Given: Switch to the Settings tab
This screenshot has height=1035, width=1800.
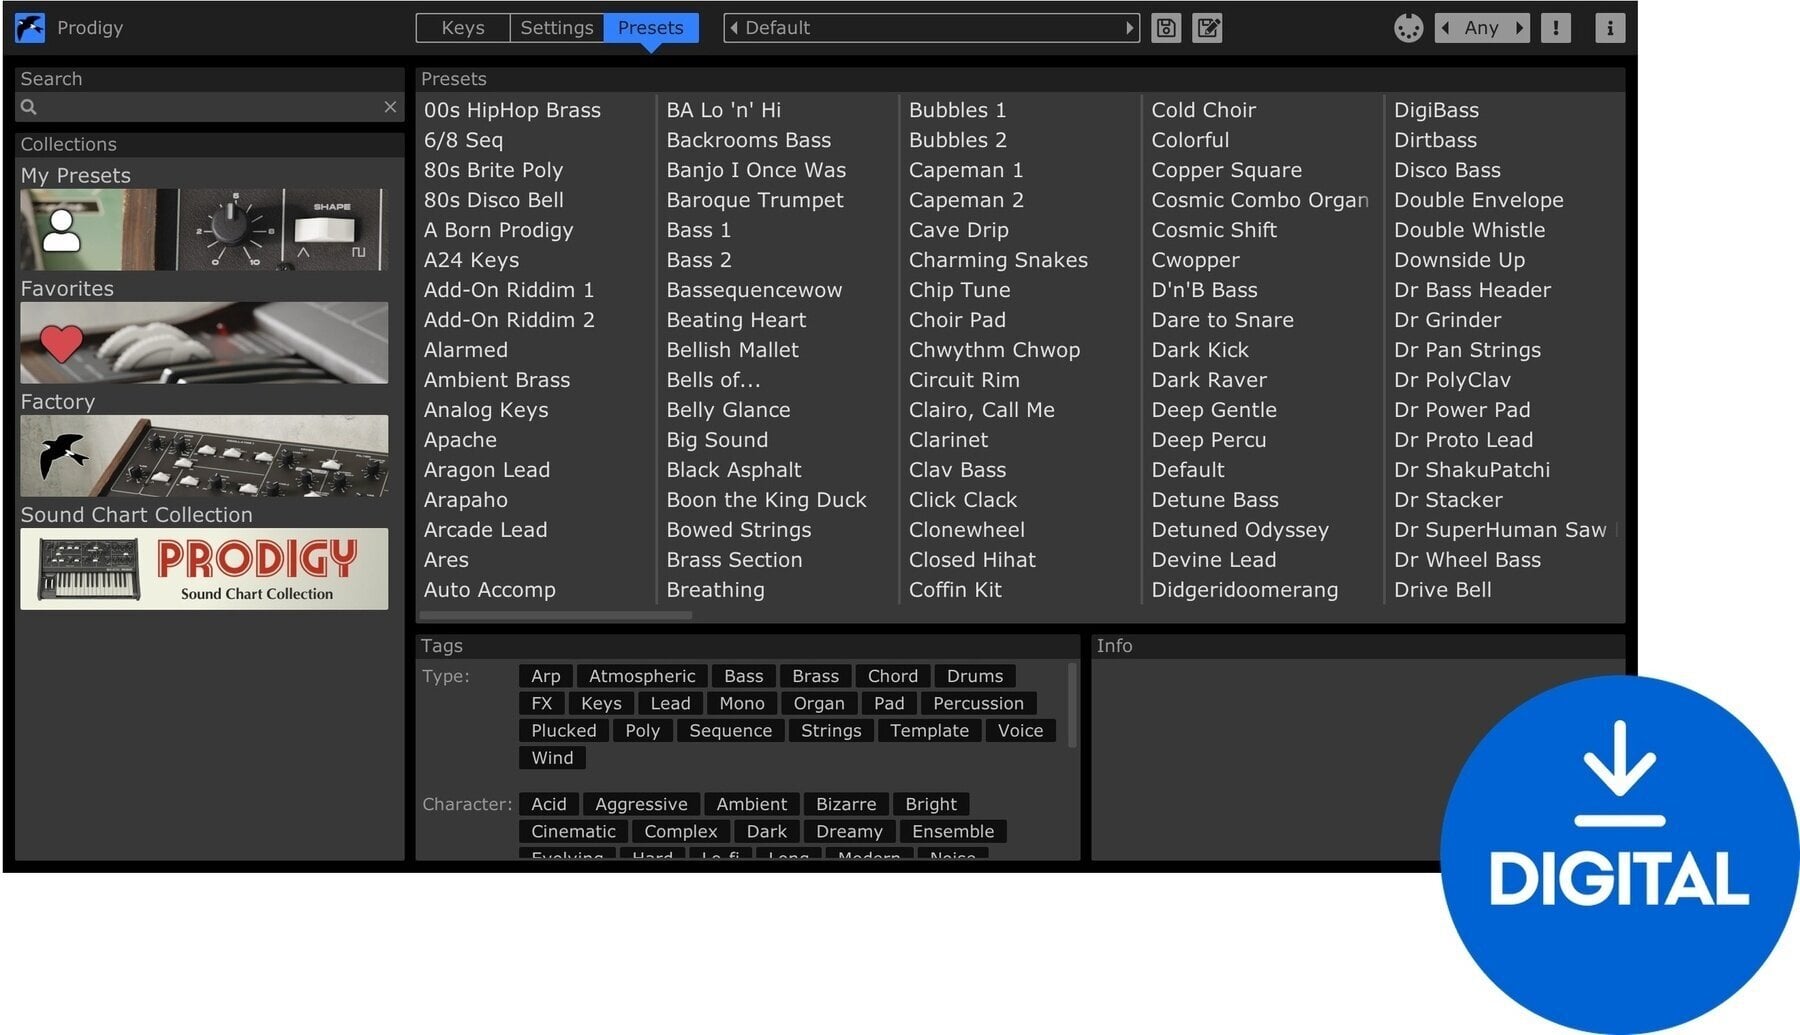Looking at the screenshot, I should point(557,28).
